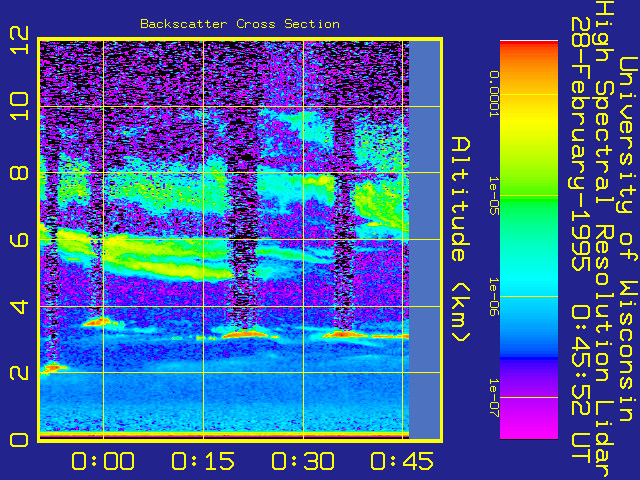Image resolution: width=640 pixels, height=480 pixels.
Task: Click the 0.0001 colorbar label
Action: coord(494,94)
